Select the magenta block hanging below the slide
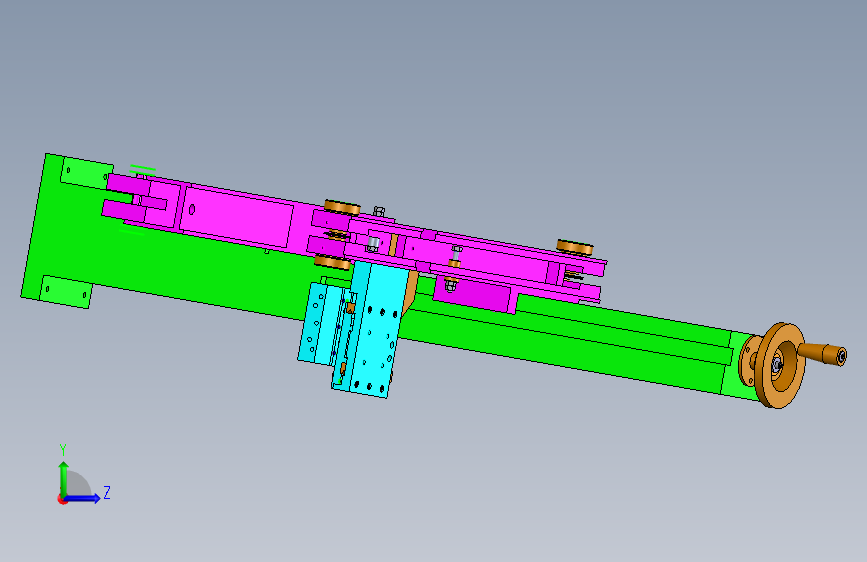867x562 pixels. (x=474, y=293)
